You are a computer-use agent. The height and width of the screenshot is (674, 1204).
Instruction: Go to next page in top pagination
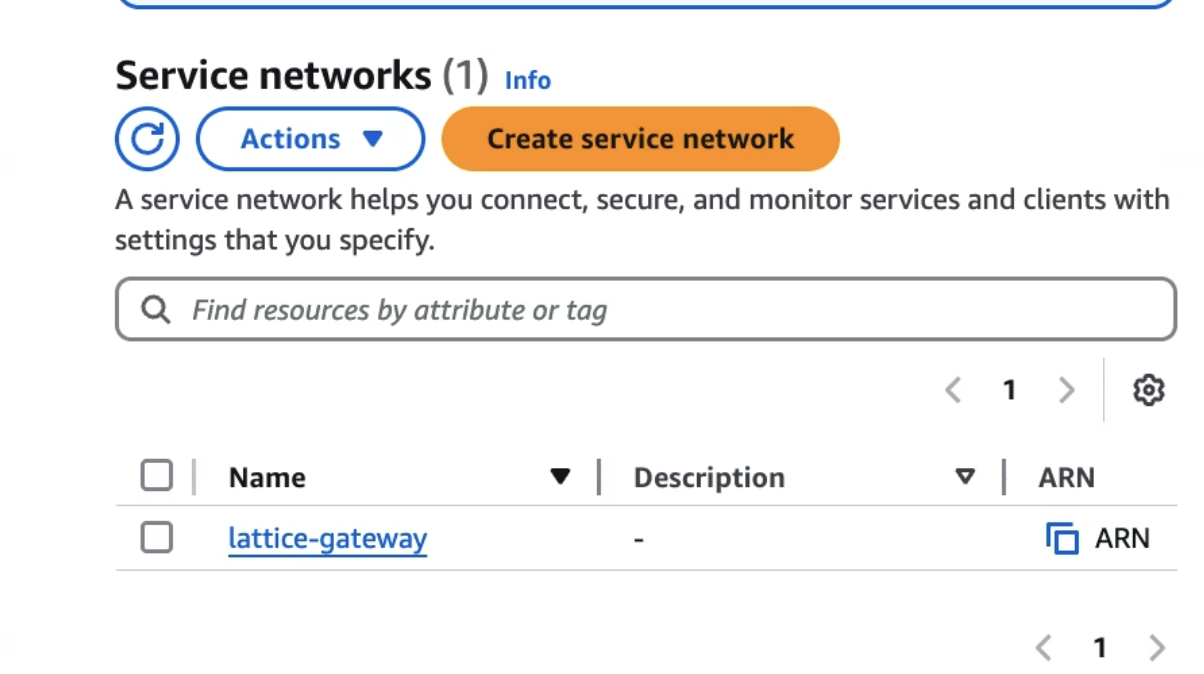click(x=1067, y=390)
